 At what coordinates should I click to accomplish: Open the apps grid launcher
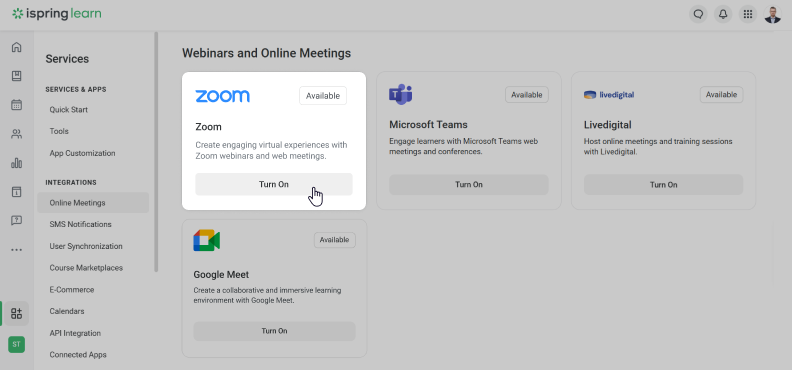tap(748, 14)
